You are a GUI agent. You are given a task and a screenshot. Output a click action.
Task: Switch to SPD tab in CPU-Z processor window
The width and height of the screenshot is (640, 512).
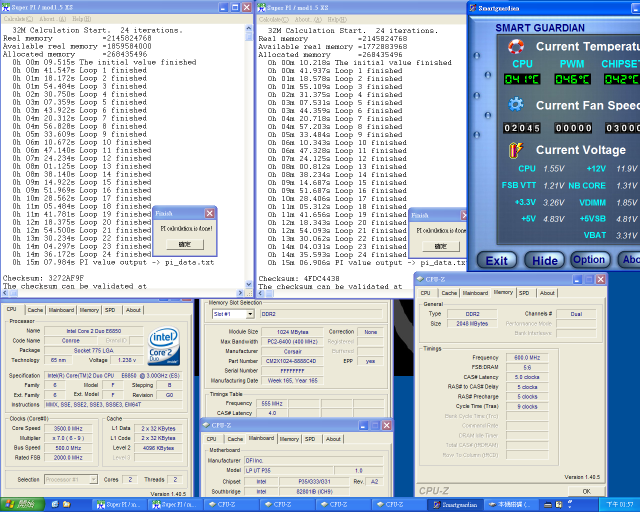tap(110, 310)
